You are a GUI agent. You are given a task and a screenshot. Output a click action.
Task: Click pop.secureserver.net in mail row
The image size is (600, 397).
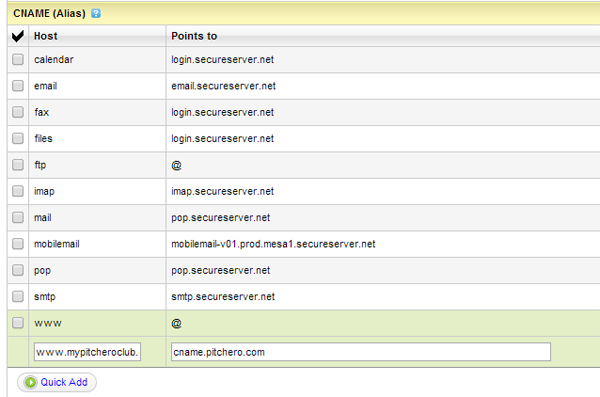(220, 218)
